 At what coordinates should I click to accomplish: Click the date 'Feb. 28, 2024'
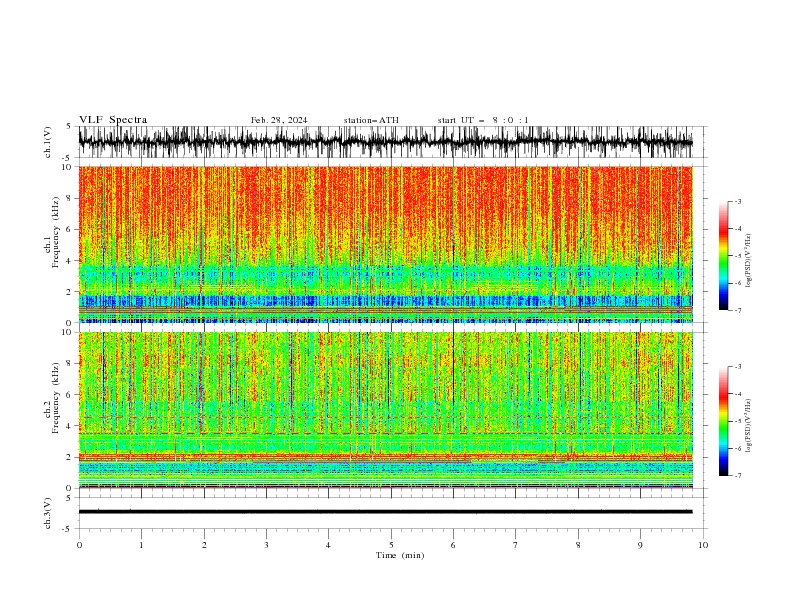(x=279, y=120)
